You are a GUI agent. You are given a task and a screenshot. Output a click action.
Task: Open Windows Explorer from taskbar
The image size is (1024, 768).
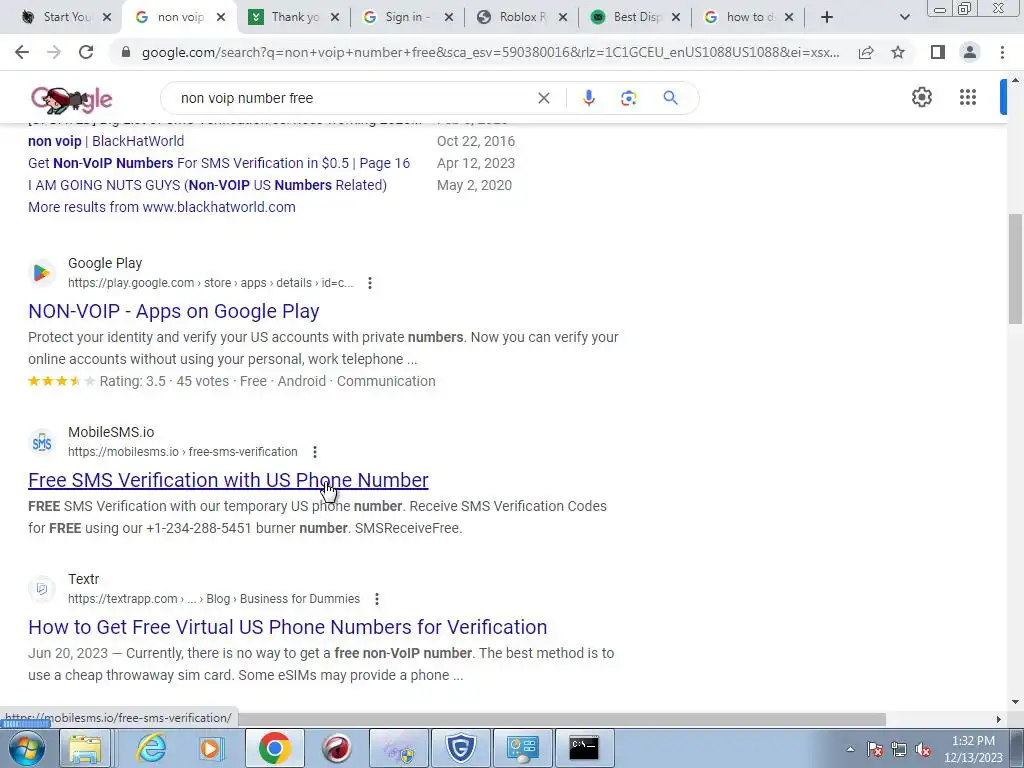(85, 748)
